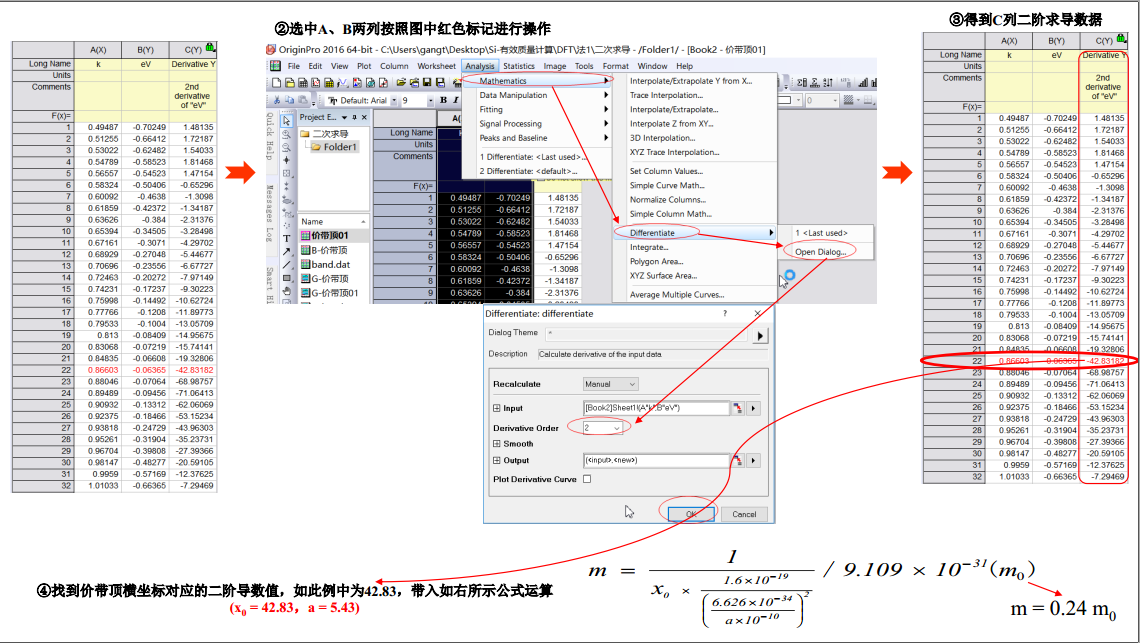Click the Save Project floppy icon
Viewport: 1140px width, 643px height.
(427, 82)
